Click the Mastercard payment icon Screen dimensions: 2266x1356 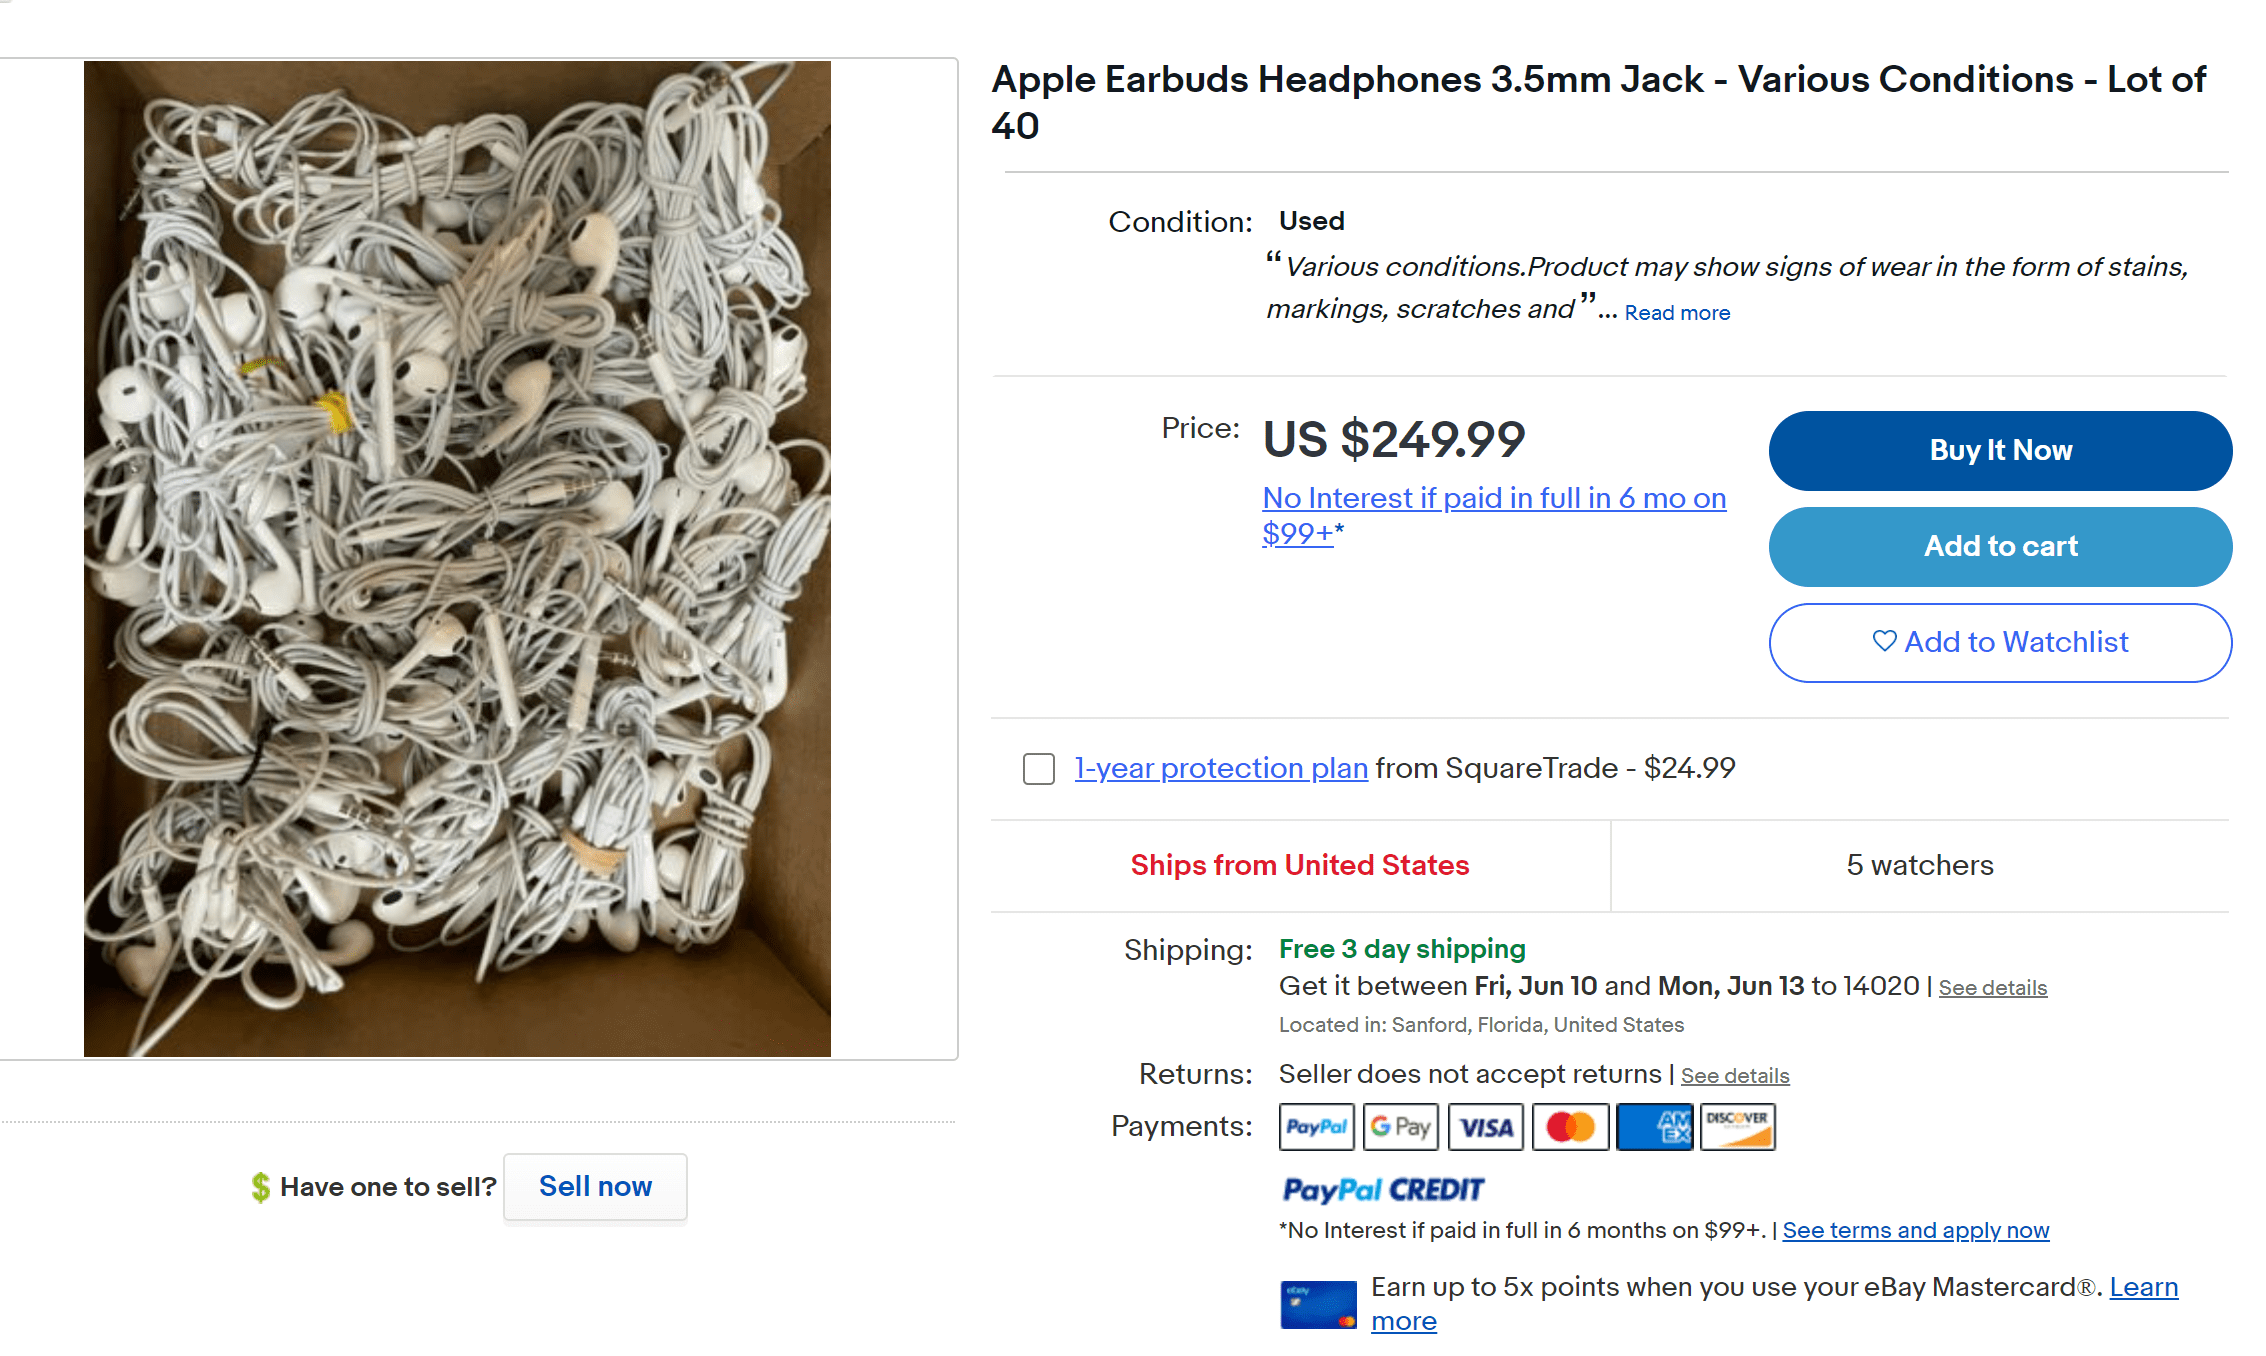click(1570, 1127)
